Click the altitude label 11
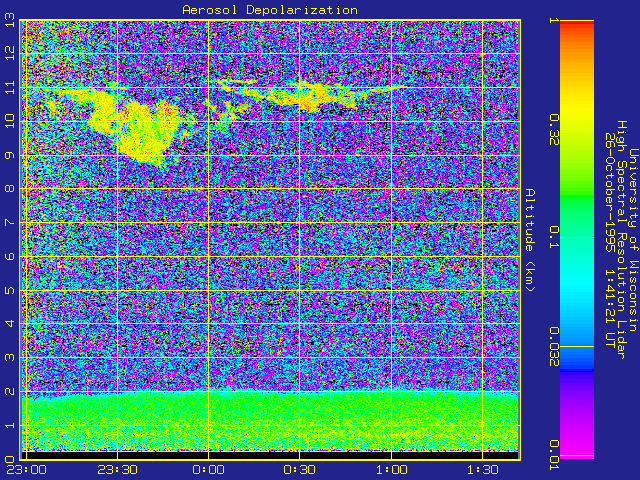This screenshot has height=480, width=640. (x=10, y=87)
